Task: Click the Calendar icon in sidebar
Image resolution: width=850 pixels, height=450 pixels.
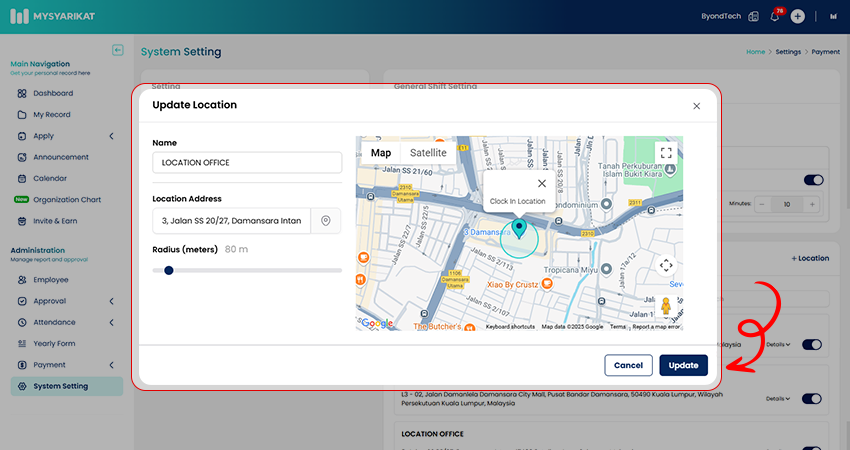Action: [22, 178]
